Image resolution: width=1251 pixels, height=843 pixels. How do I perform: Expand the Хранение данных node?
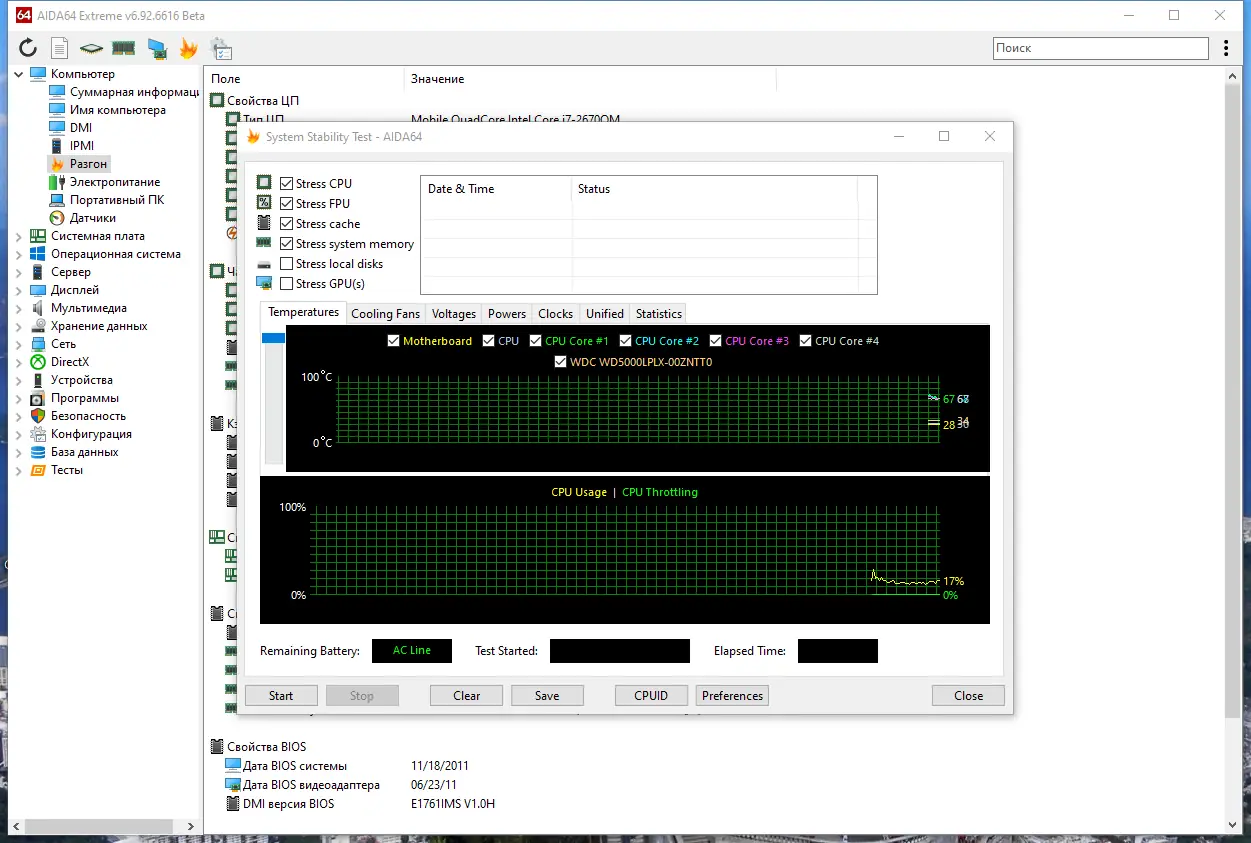tap(18, 326)
